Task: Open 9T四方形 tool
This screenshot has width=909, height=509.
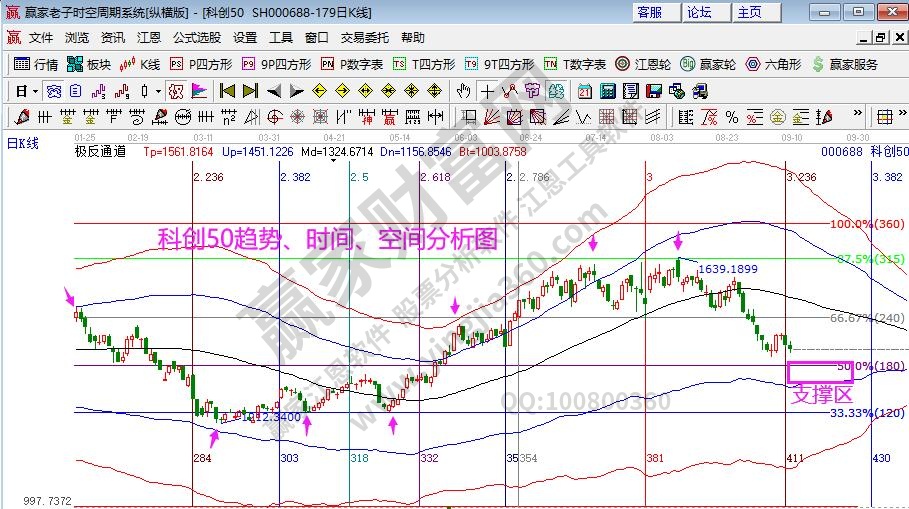Action: (x=499, y=64)
